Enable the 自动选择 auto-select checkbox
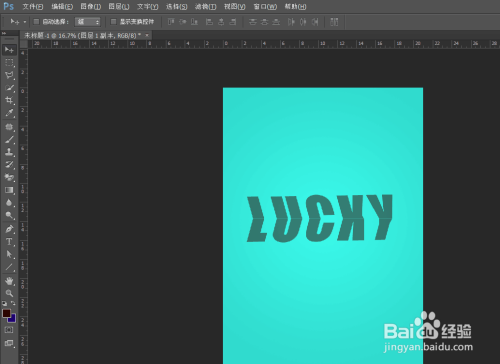This screenshot has height=364, width=500. point(36,22)
